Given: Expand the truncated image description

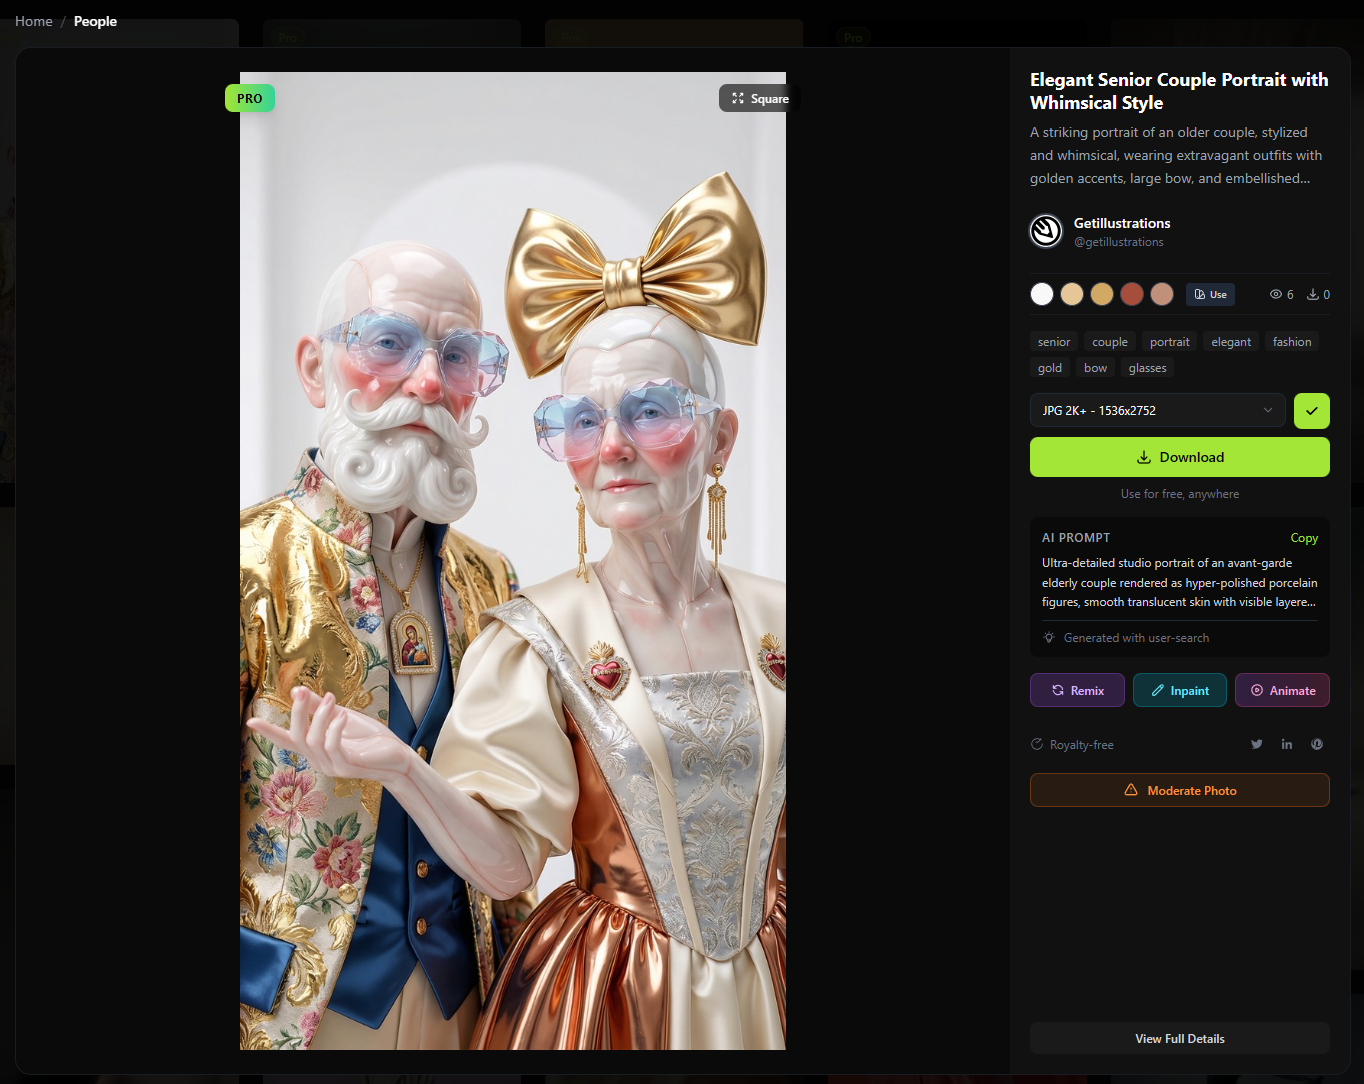Looking at the screenshot, I should coord(1179,156).
